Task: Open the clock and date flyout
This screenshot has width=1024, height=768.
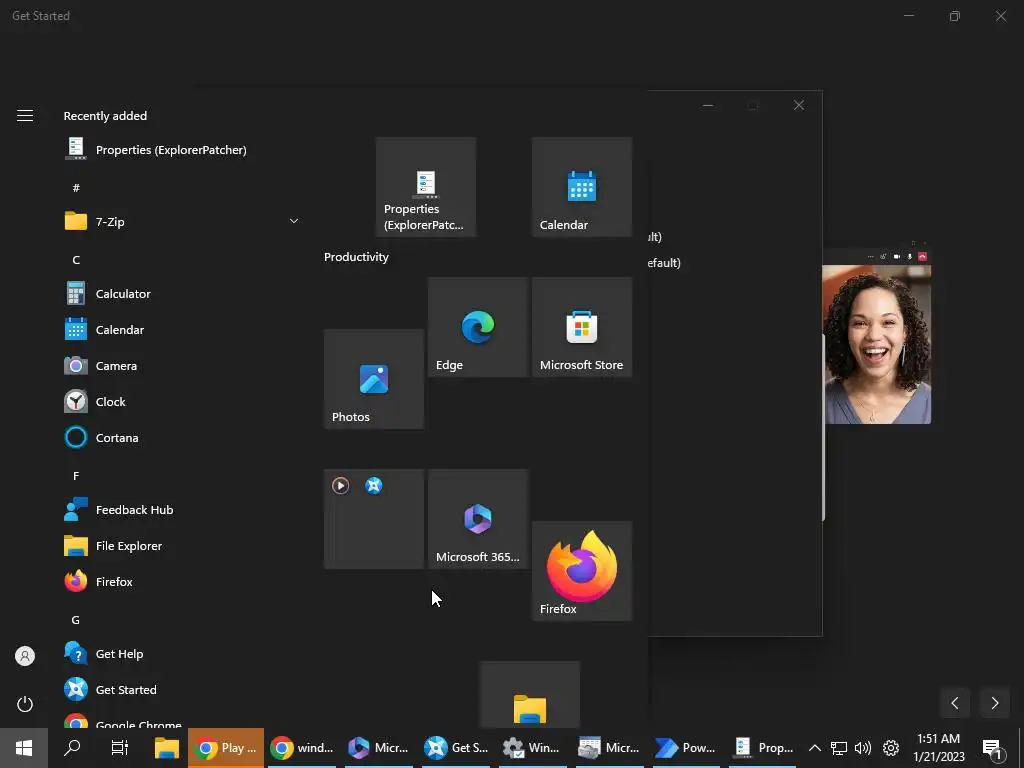Action: (x=938, y=748)
